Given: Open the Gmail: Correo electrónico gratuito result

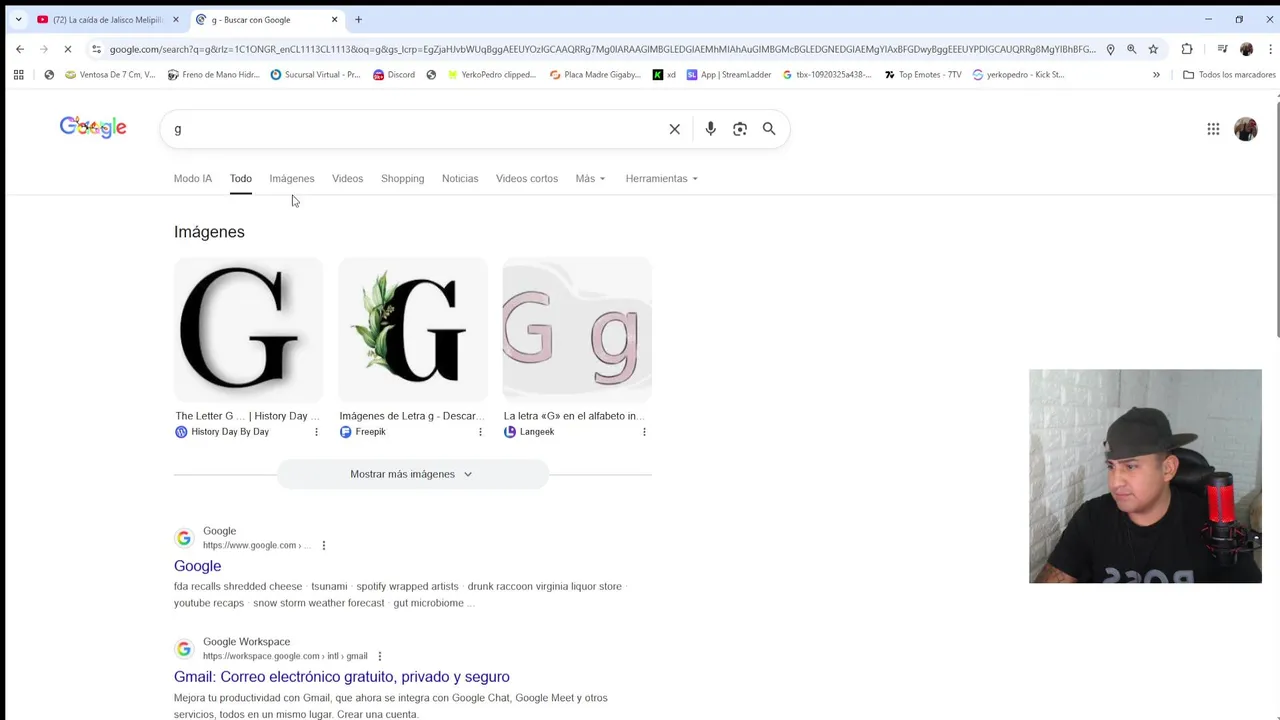Looking at the screenshot, I should 342,677.
